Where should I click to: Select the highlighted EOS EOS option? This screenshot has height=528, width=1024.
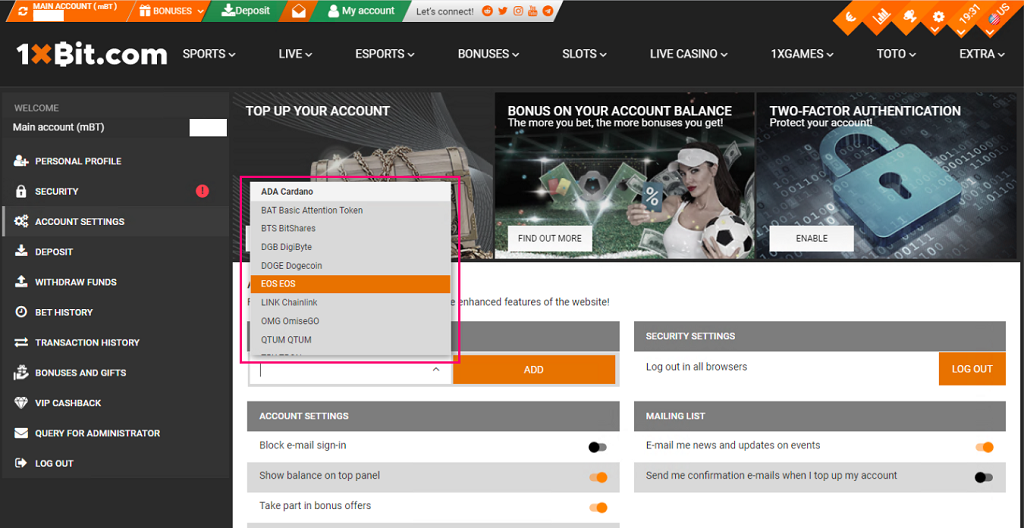(x=350, y=284)
